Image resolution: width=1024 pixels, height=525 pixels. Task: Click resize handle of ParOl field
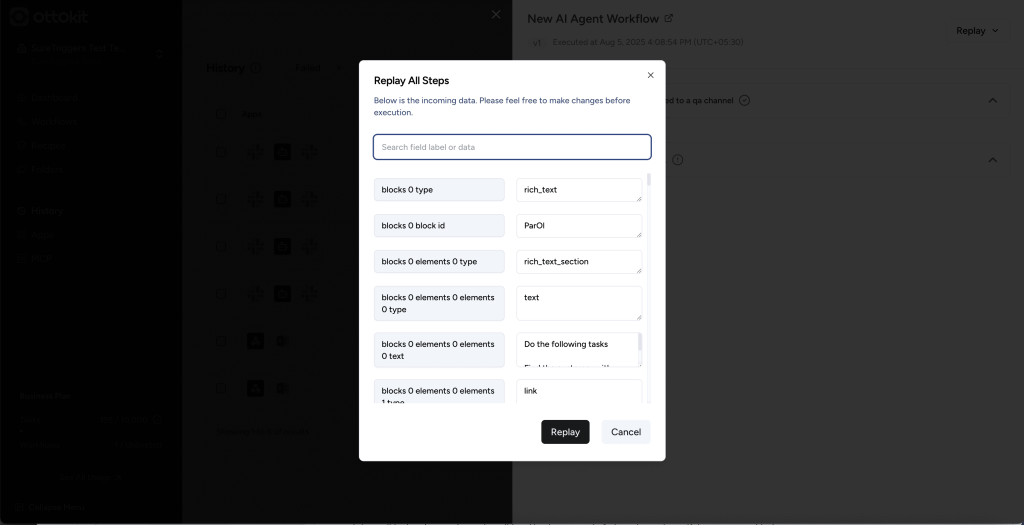click(x=638, y=234)
